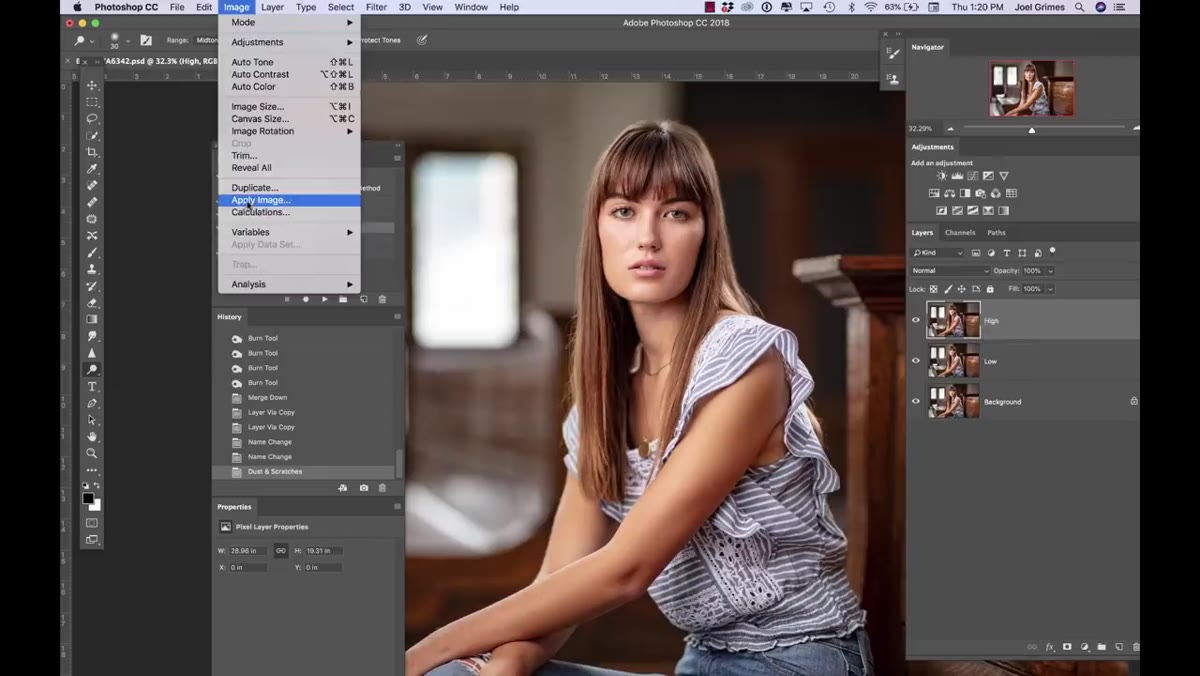1200x676 pixels.
Task: Switch to the Channels tab
Action: click(x=960, y=233)
